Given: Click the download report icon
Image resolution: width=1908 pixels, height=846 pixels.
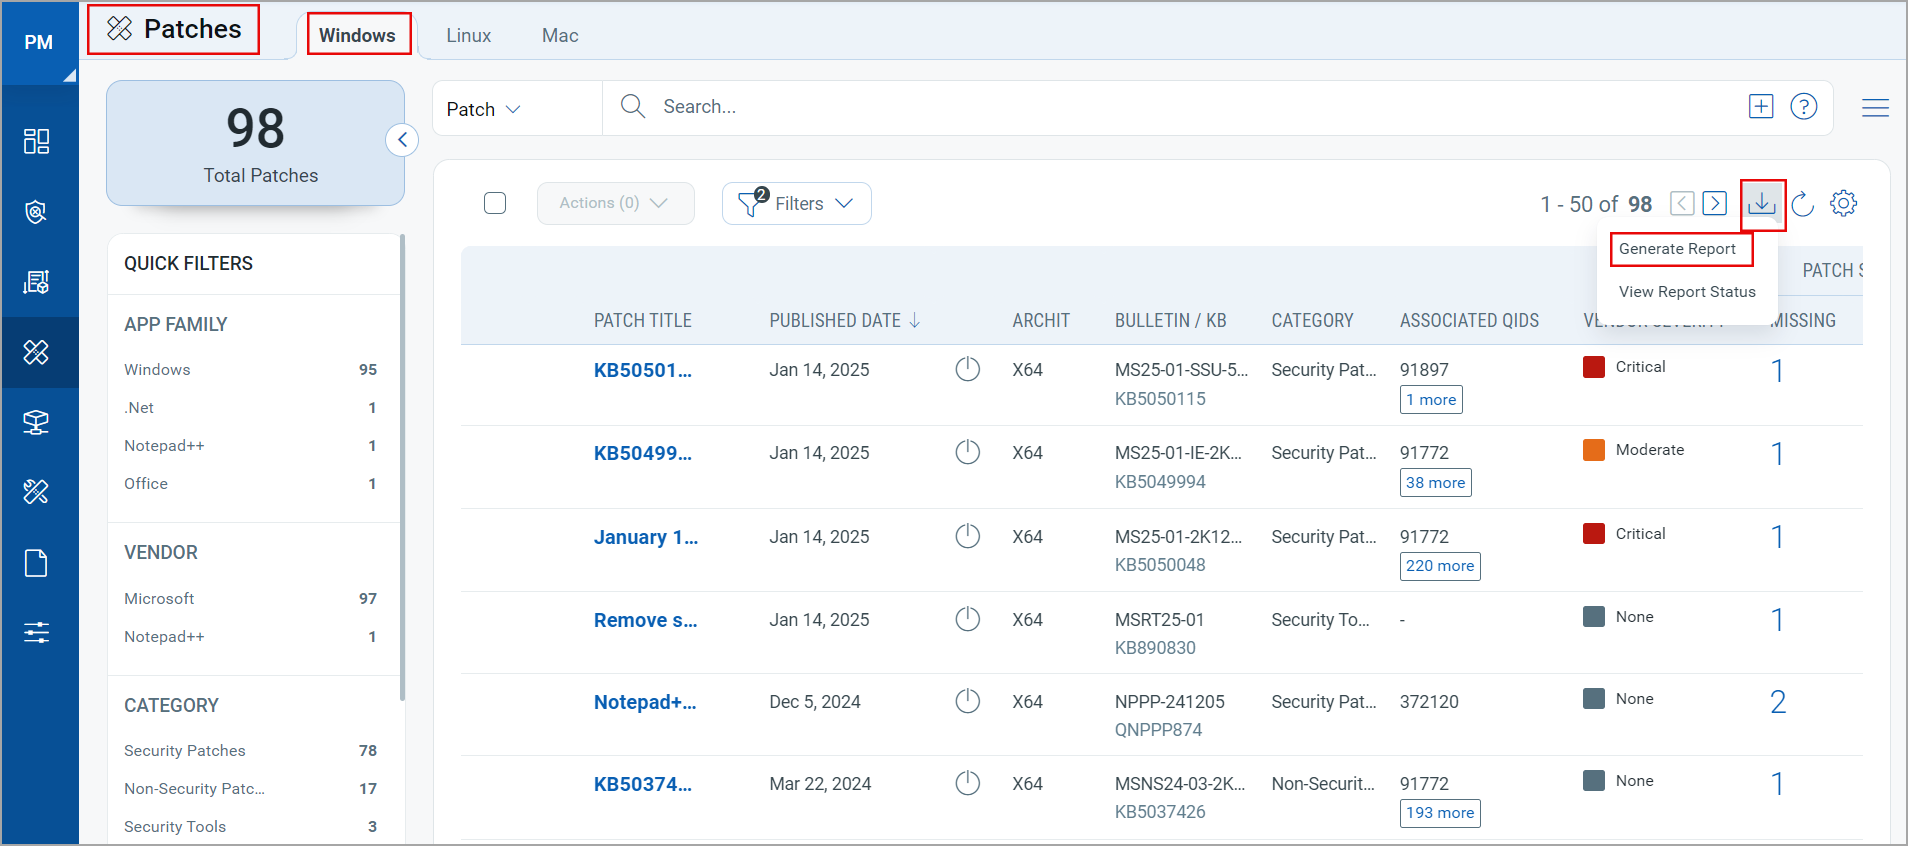Looking at the screenshot, I should [x=1761, y=204].
